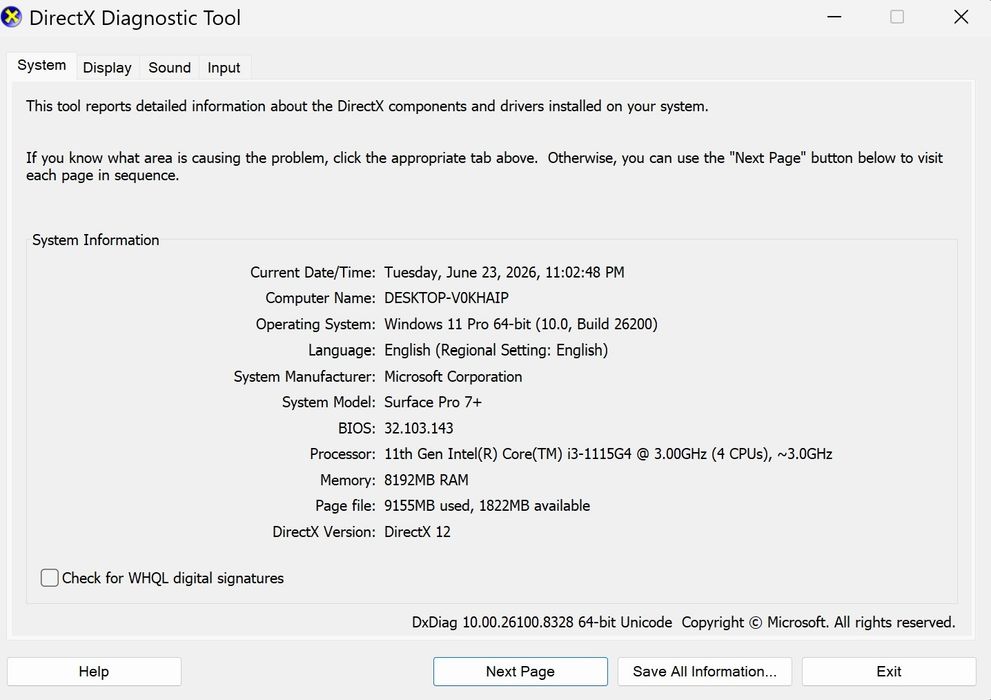Click the System Information group label

point(95,240)
